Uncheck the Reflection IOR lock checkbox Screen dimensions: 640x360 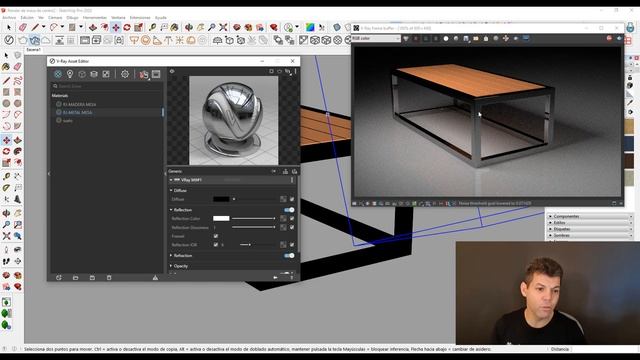[216, 245]
